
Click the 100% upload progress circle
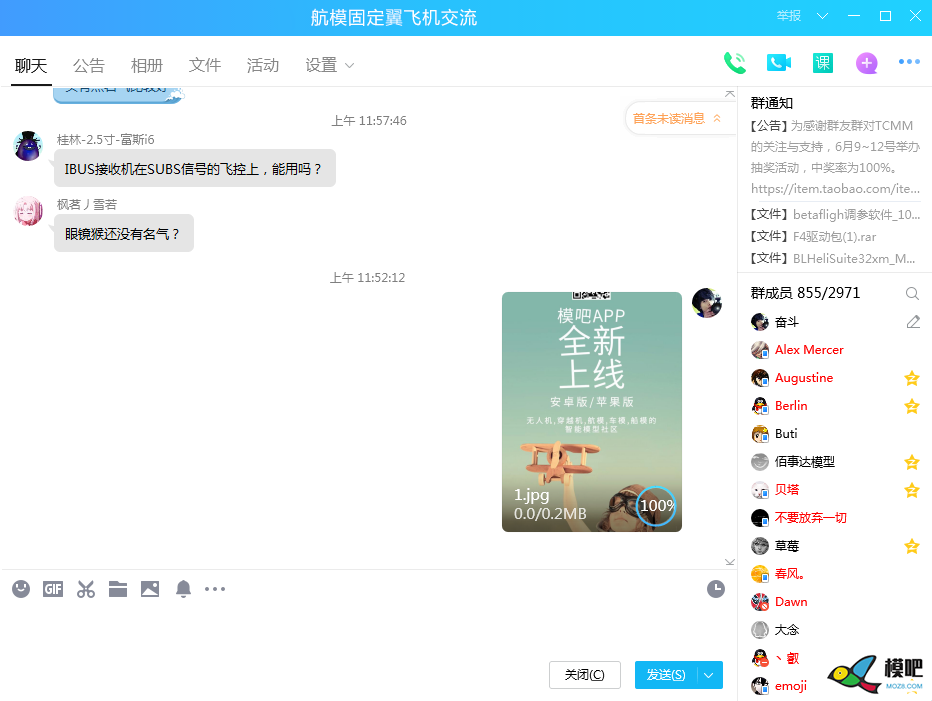pos(656,506)
